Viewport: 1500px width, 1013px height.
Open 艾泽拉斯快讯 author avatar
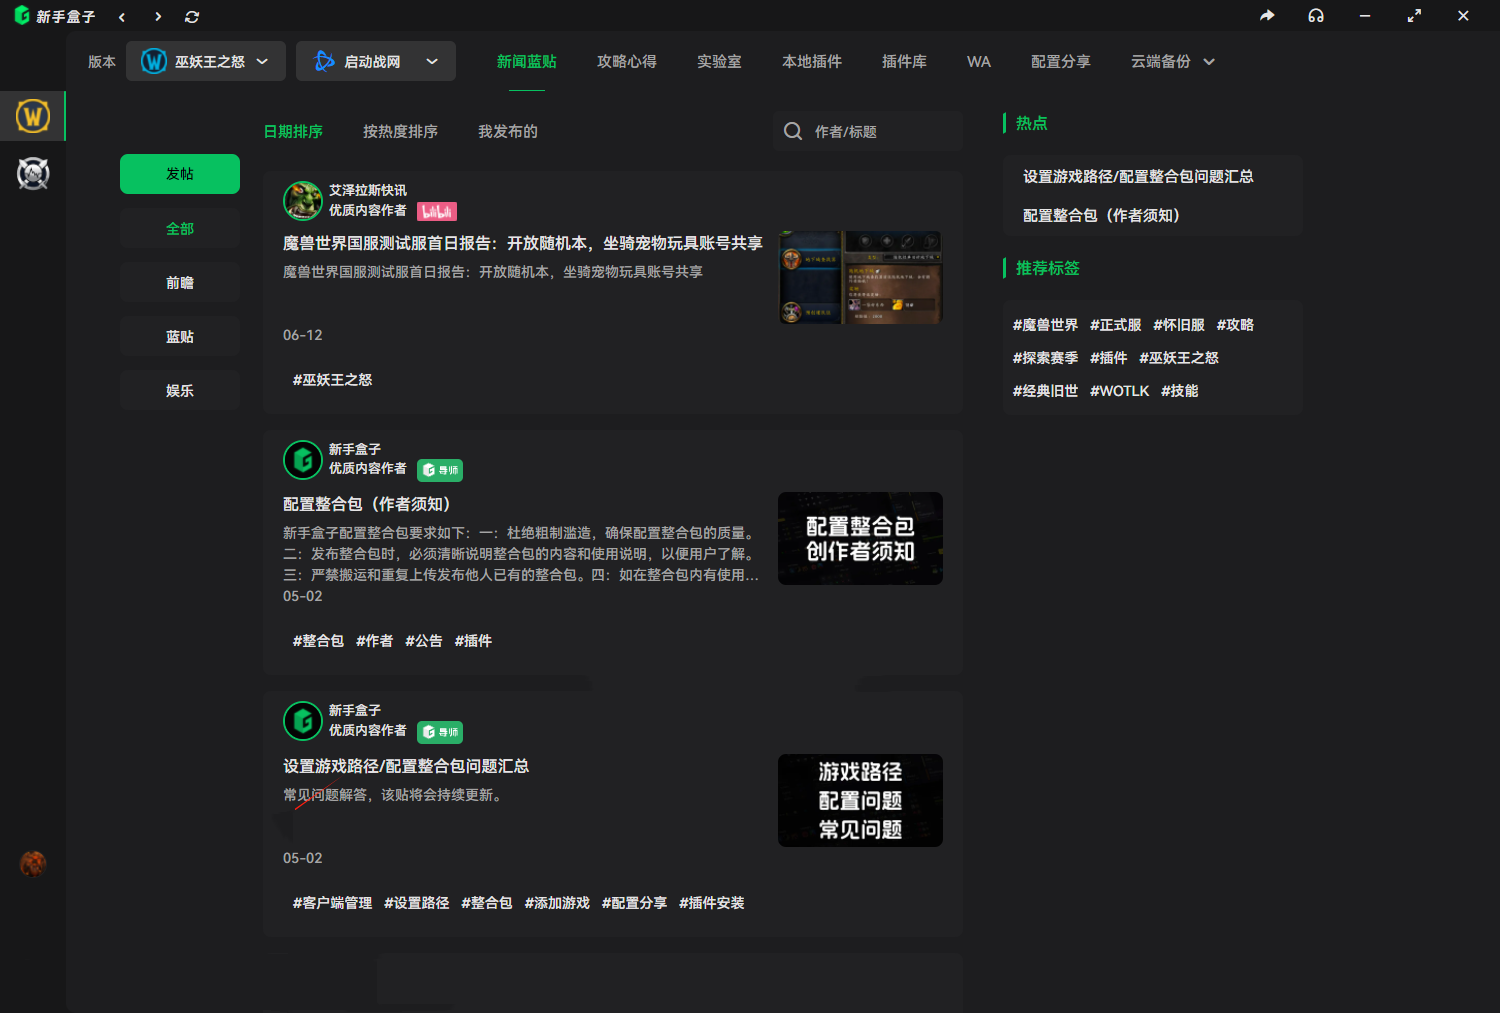click(x=303, y=200)
